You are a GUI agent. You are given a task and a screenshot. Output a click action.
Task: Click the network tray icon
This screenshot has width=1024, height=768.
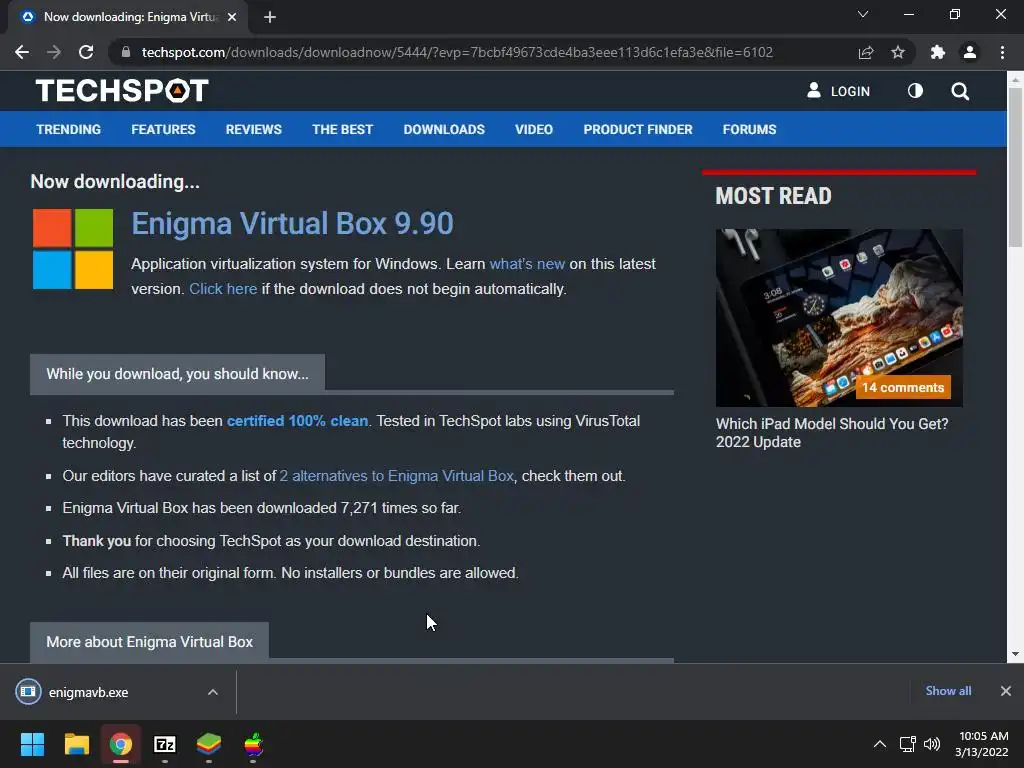coord(907,744)
